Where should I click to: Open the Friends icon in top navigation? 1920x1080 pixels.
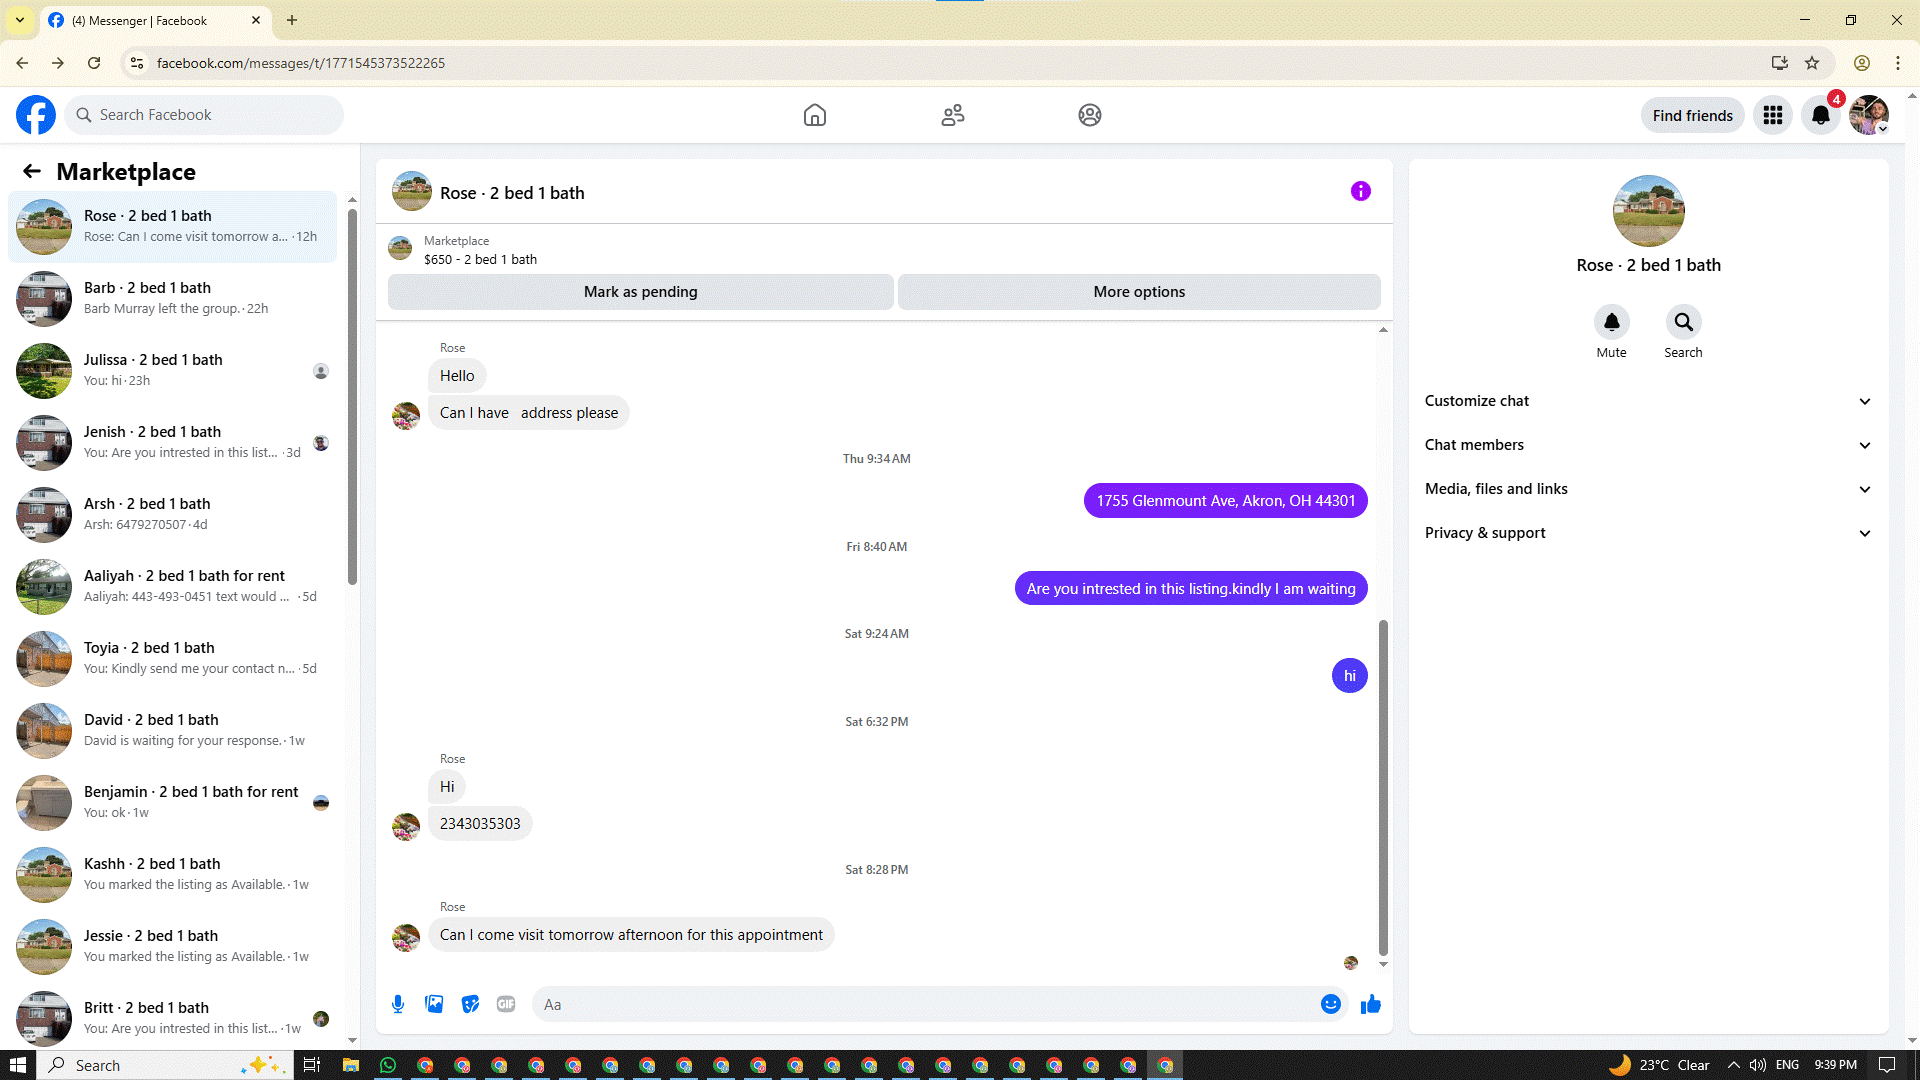coord(953,115)
